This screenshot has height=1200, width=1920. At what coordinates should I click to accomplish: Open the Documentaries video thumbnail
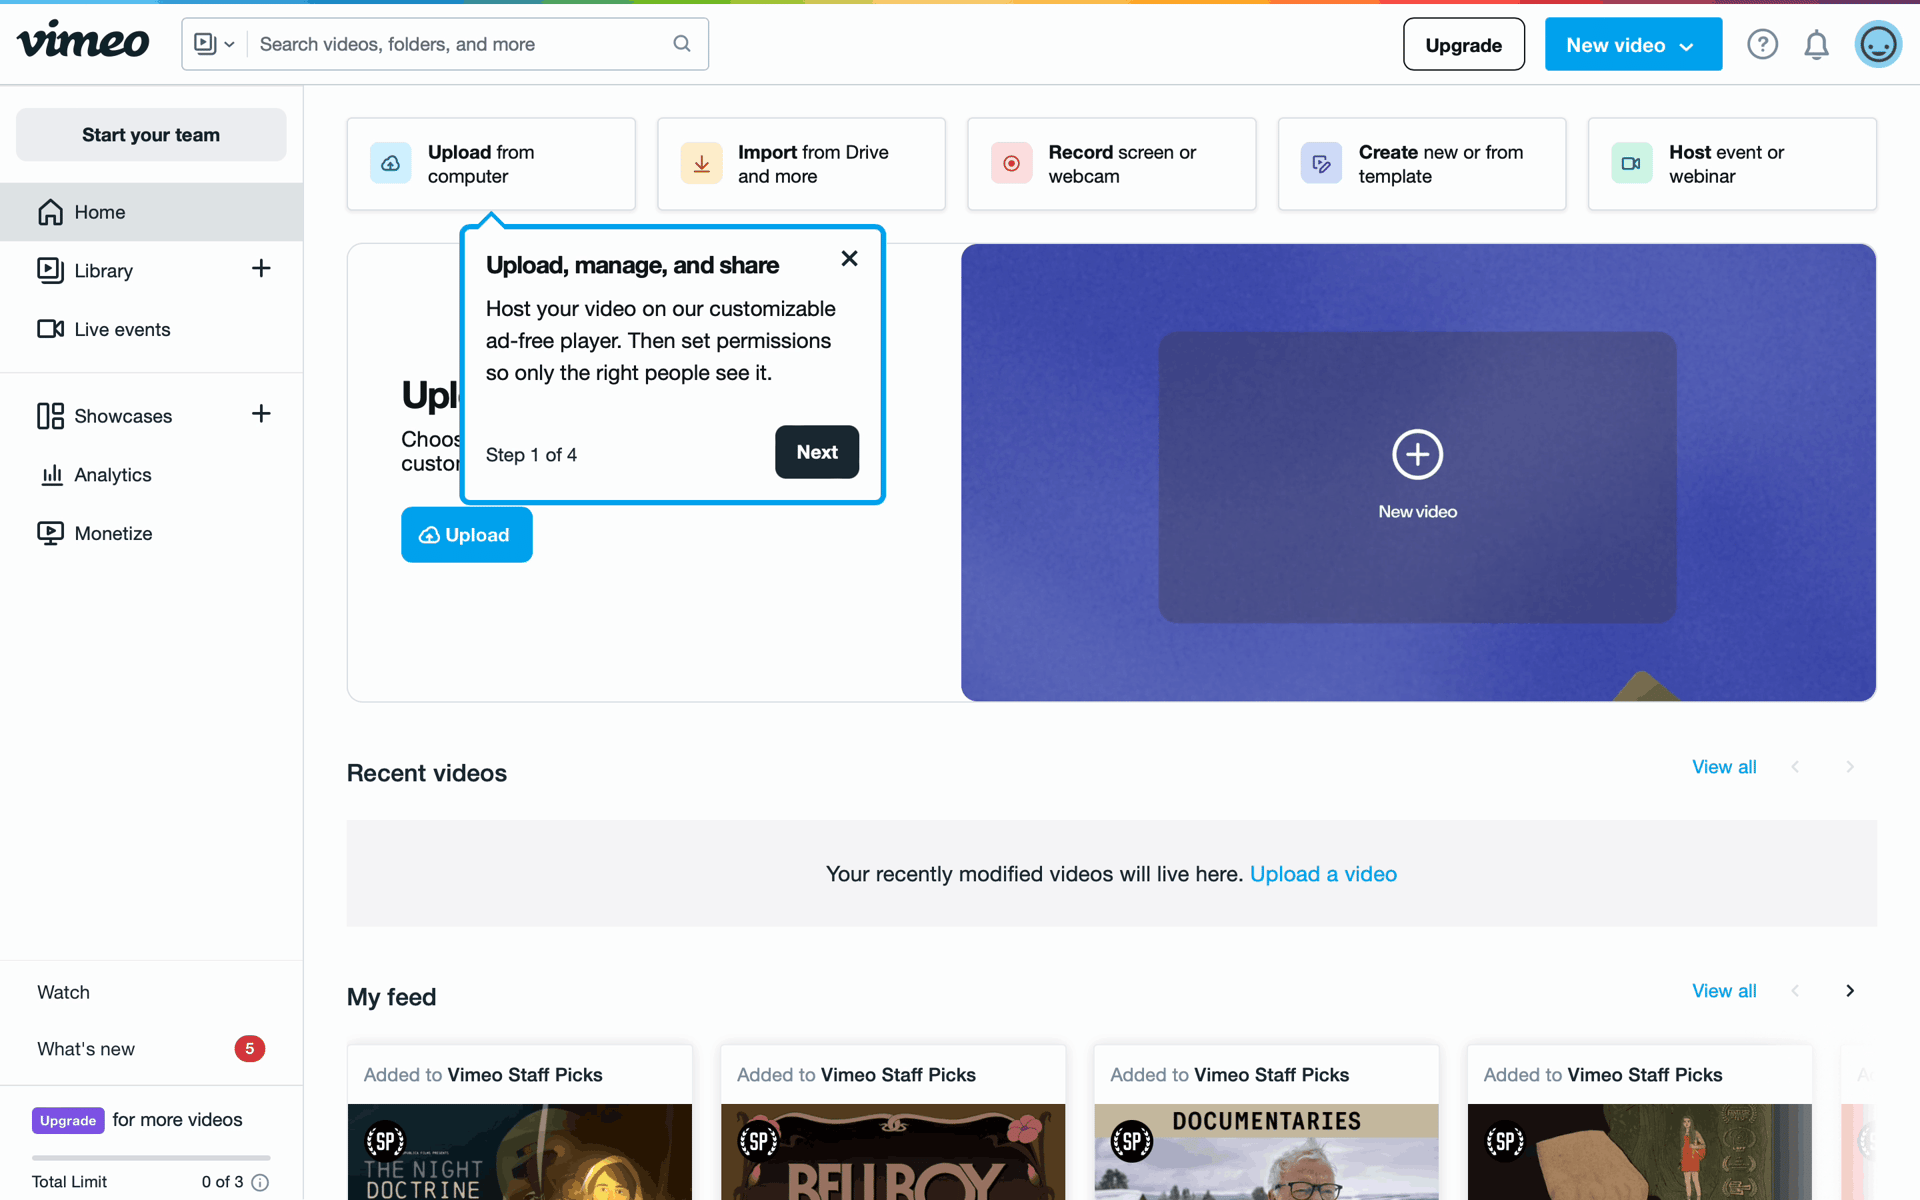1266,1152
